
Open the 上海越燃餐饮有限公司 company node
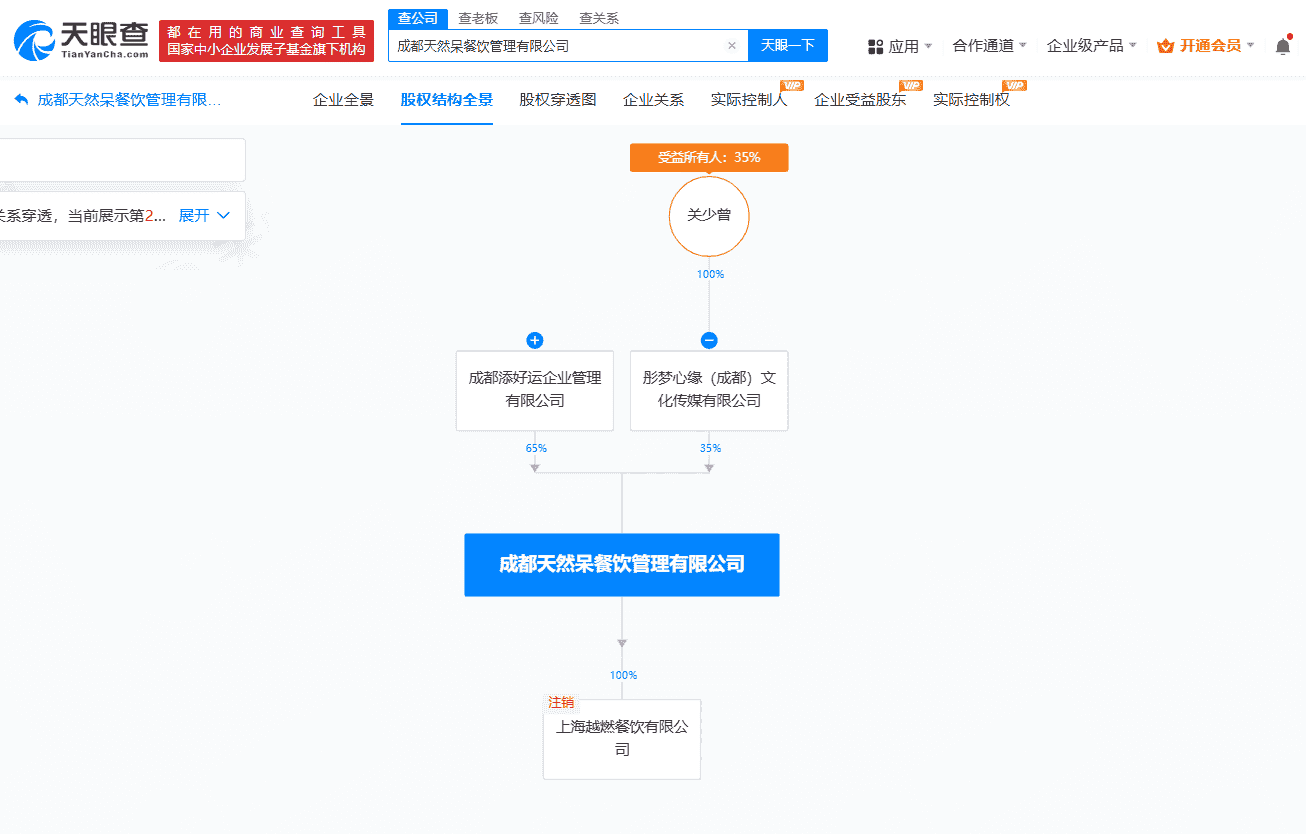pyautogui.click(x=622, y=739)
